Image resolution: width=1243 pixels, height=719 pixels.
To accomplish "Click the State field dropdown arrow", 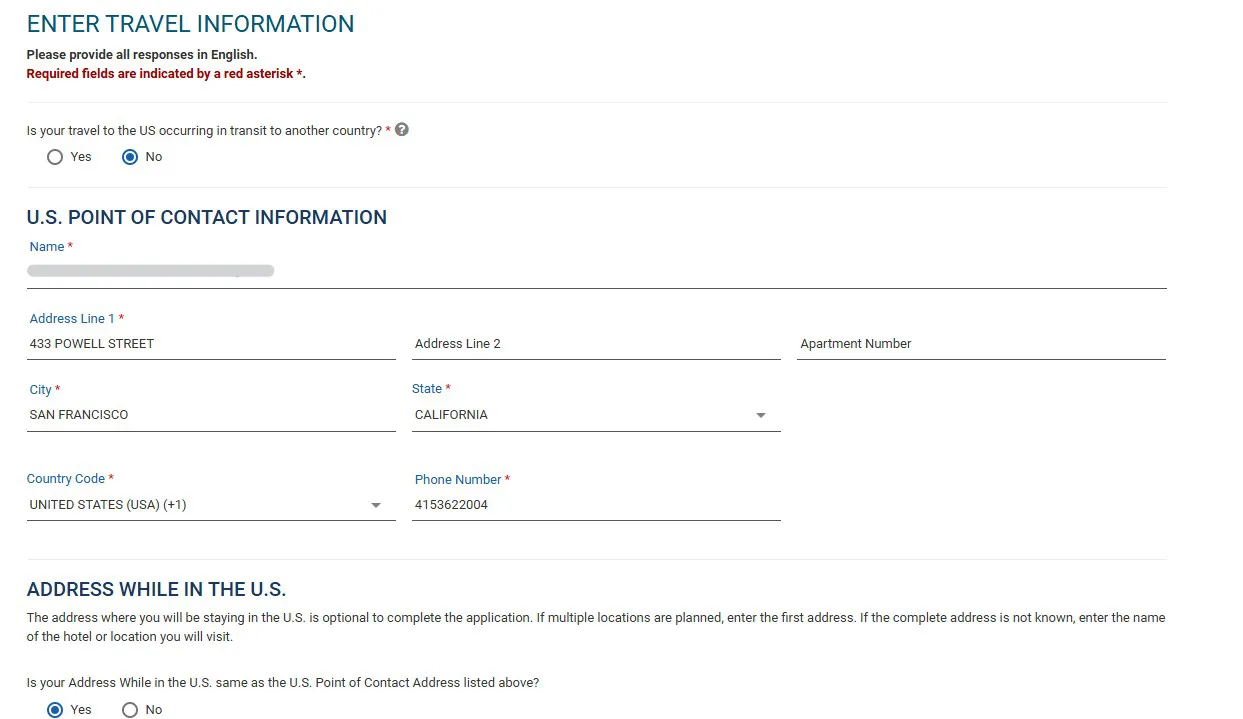I will (x=761, y=414).
